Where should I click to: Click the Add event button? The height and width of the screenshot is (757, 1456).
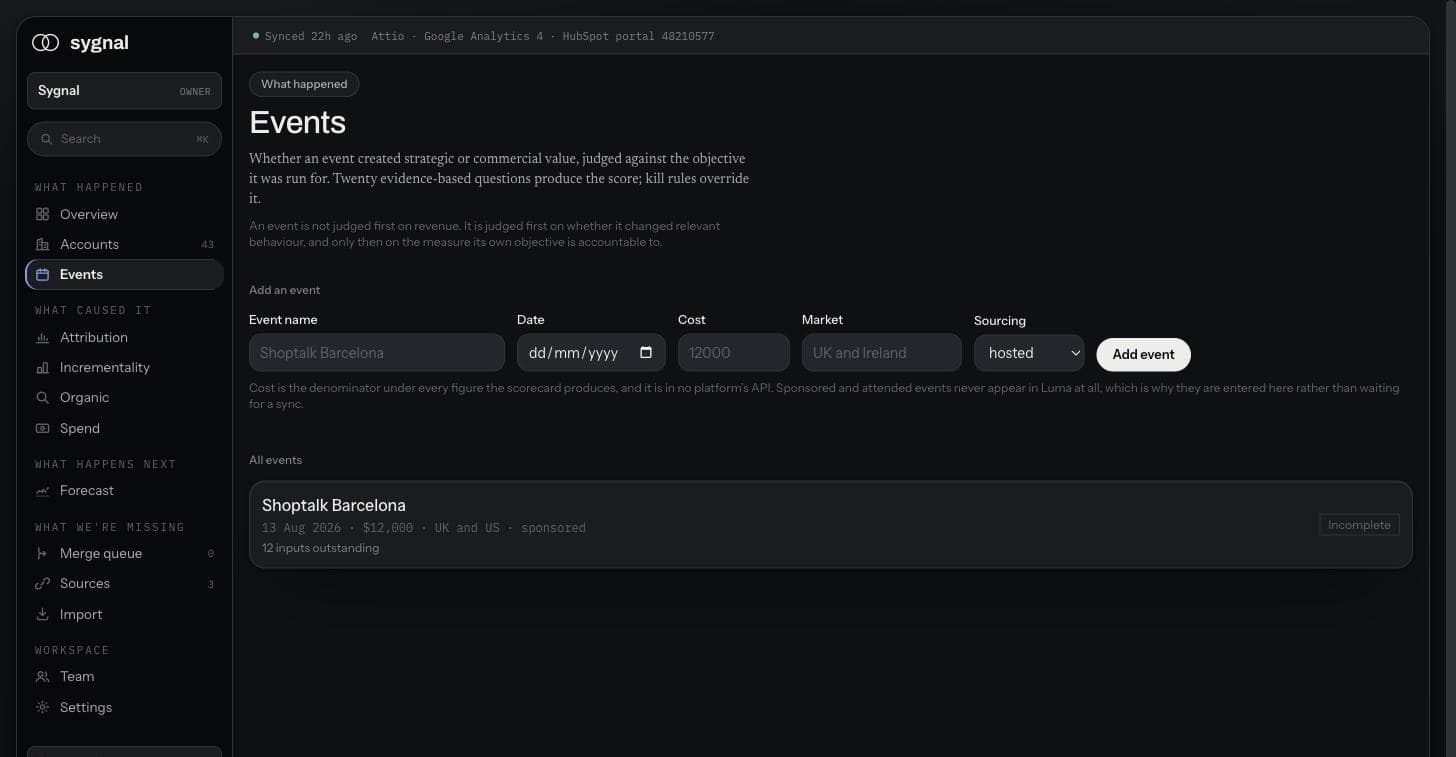(1143, 354)
